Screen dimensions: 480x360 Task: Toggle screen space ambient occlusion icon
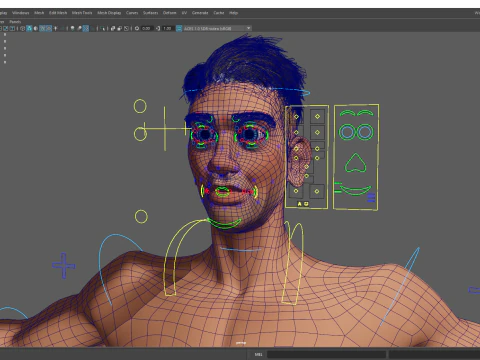79,28
